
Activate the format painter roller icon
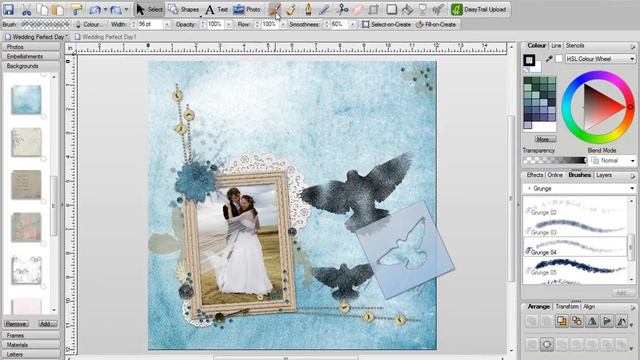click(x=76, y=9)
